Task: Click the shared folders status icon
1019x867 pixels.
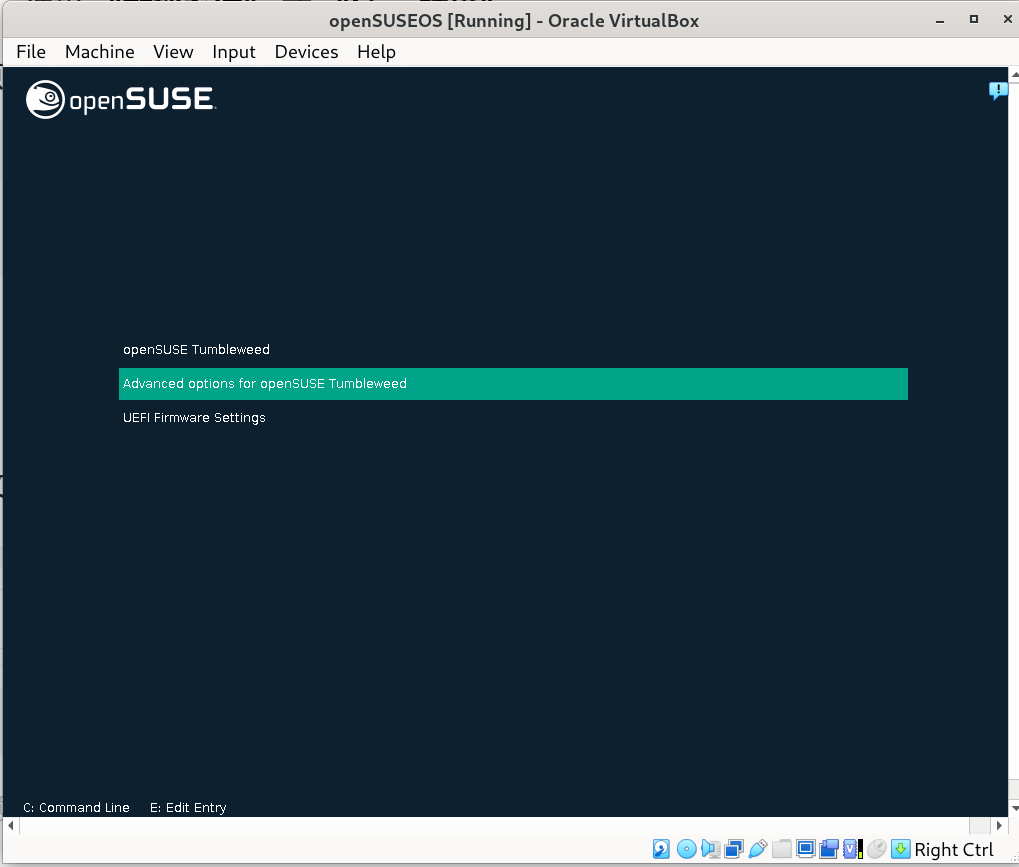Action: point(782,849)
